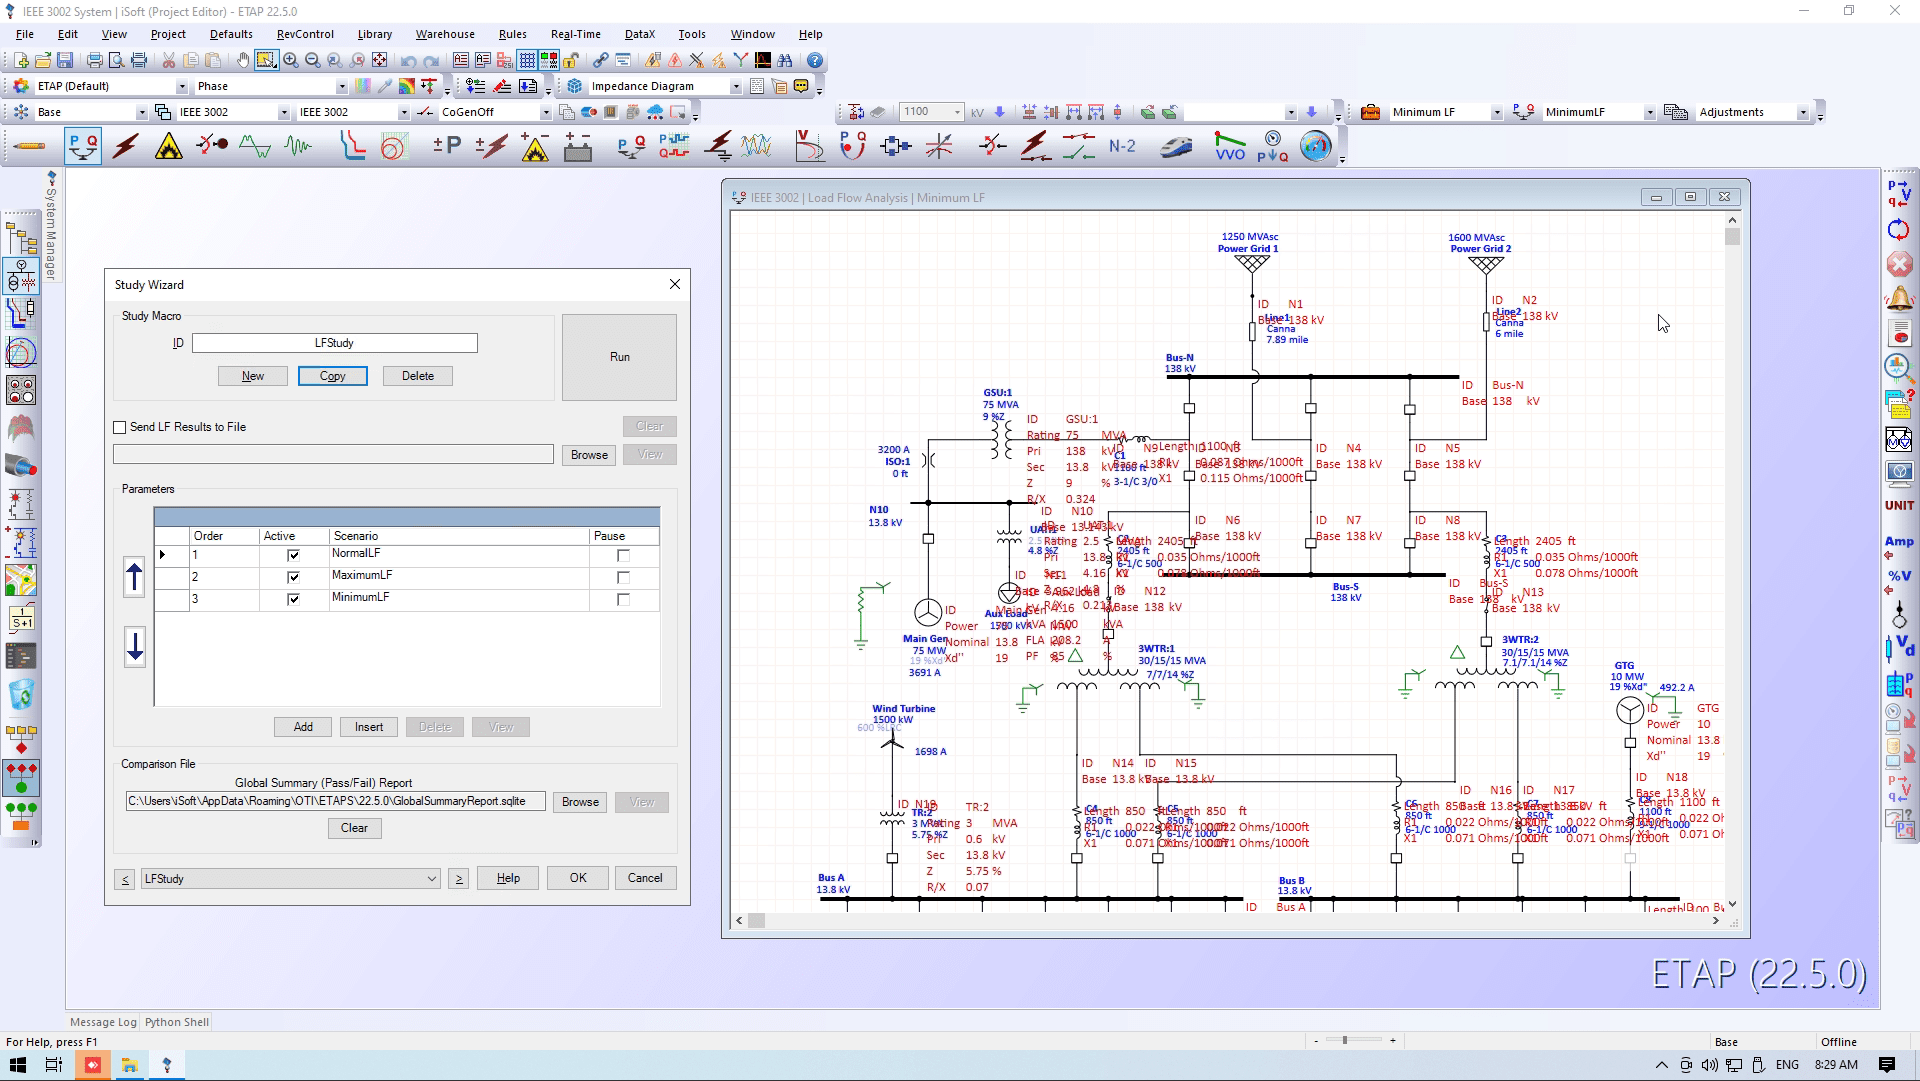The image size is (1920, 1081).
Task: Click Copy button in Study Macro
Action: (332, 376)
